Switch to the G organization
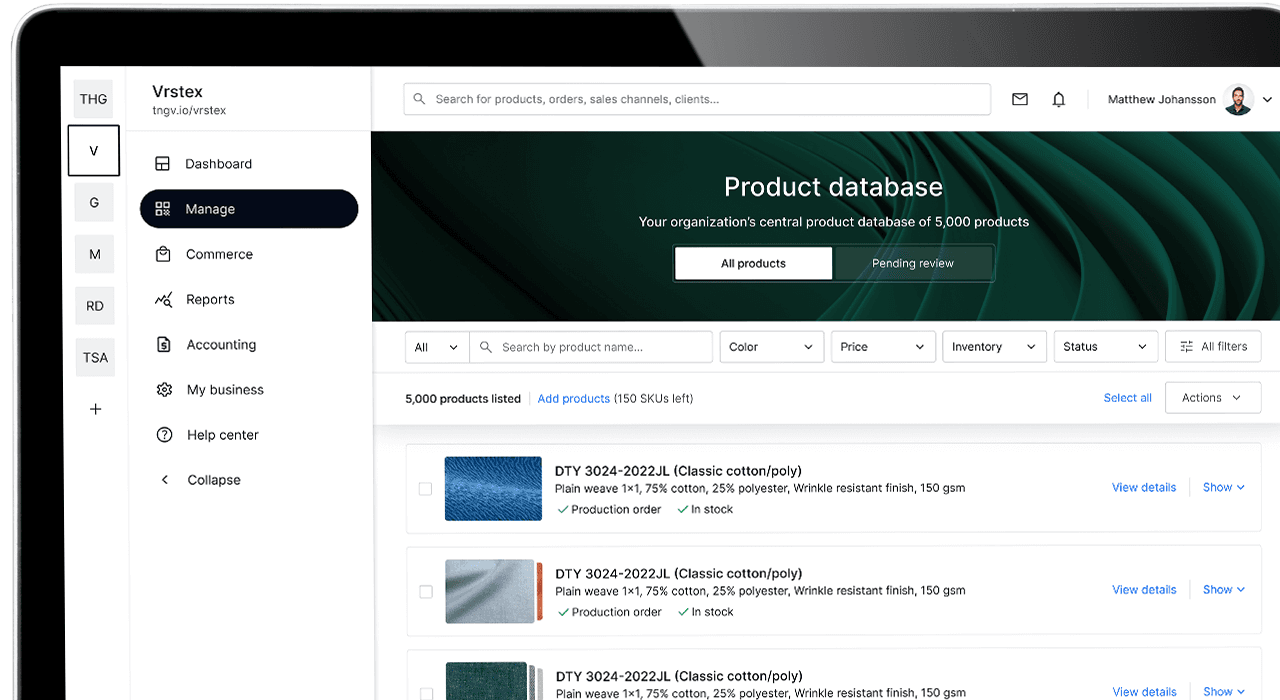 tap(94, 202)
